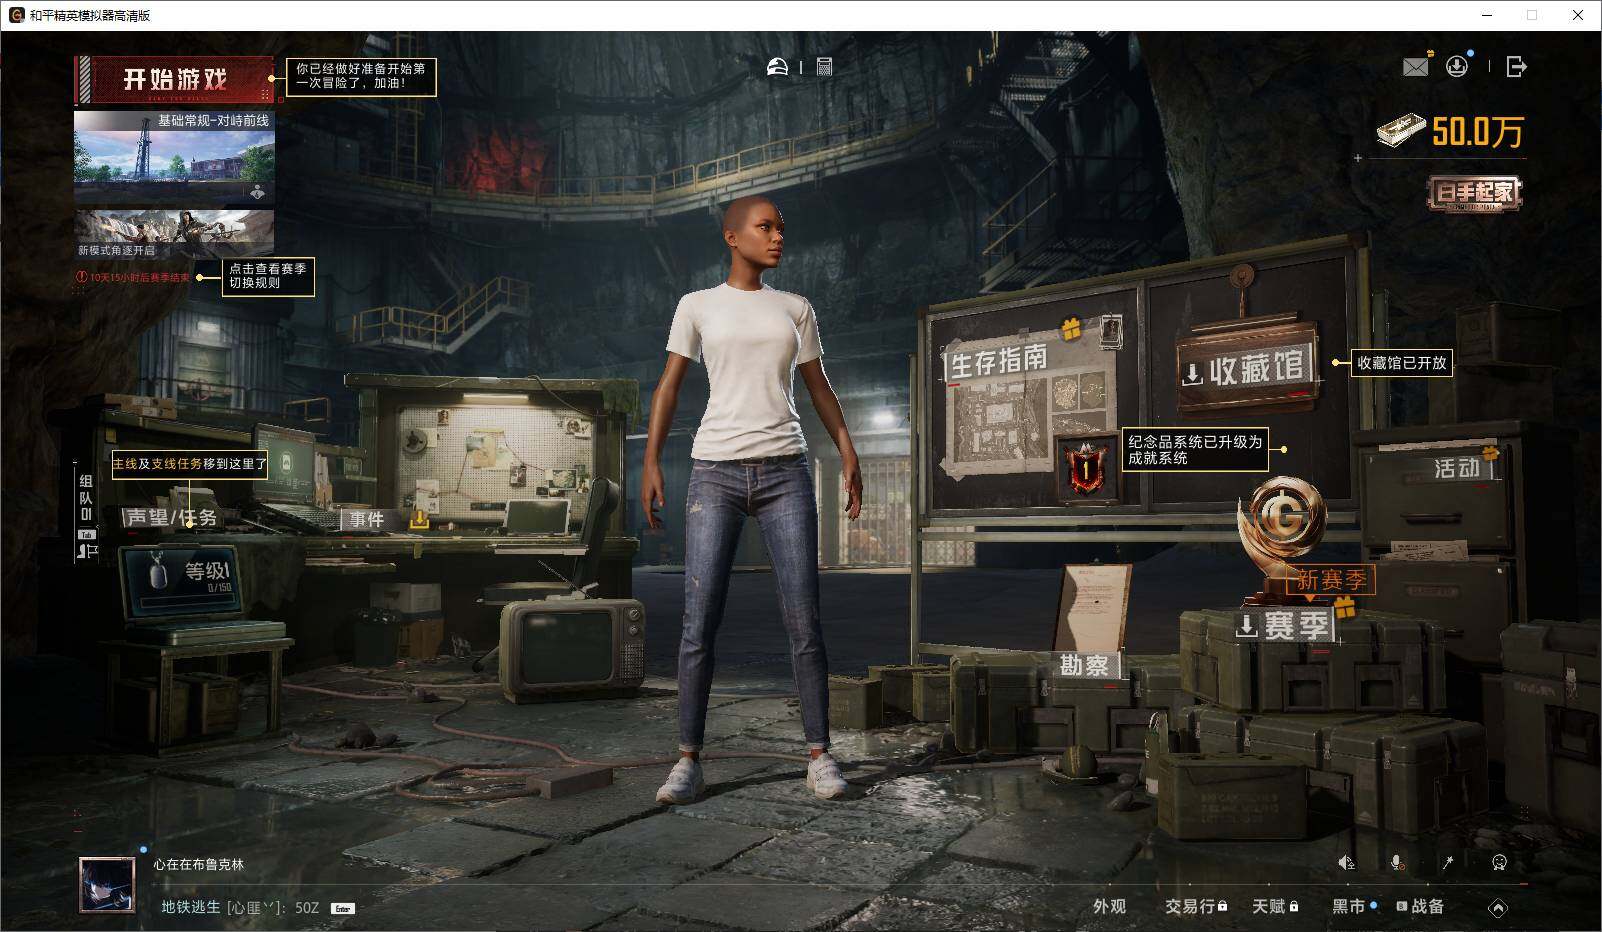Viewport: 1602px width, 932px height.
Task: Switch to the locked 天赋 talent tab
Action: (x=1275, y=906)
